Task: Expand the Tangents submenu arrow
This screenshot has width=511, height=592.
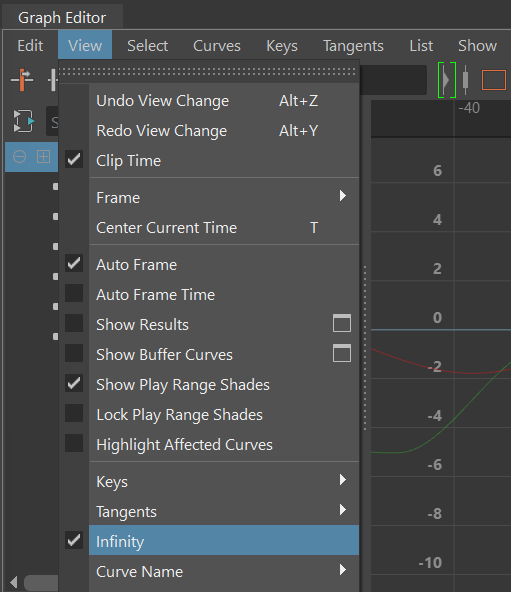Action: tap(343, 510)
